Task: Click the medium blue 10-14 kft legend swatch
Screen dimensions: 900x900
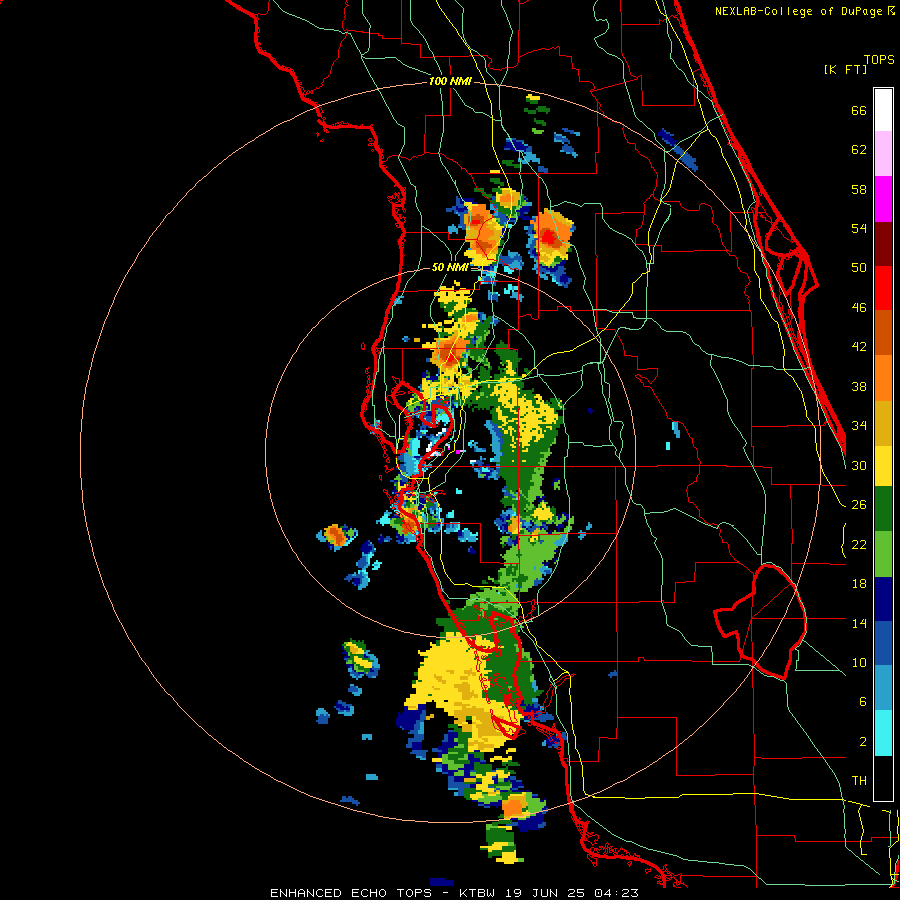Action: pos(883,643)
